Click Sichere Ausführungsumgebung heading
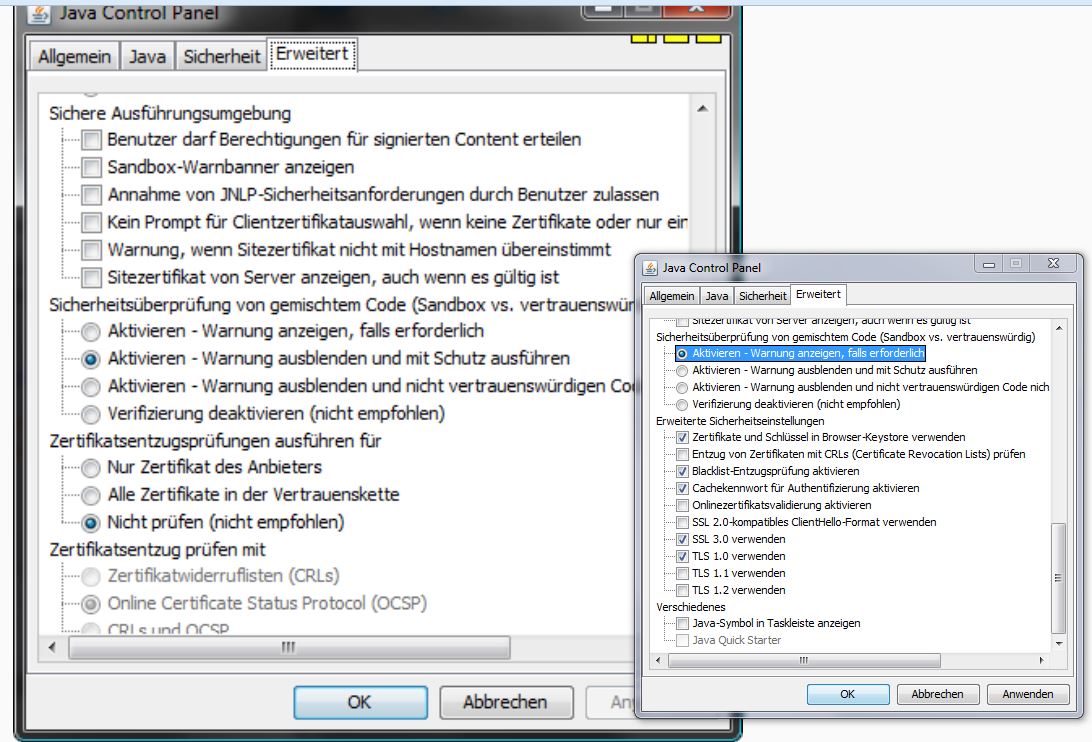1092x742 pixels. [170, 114]
